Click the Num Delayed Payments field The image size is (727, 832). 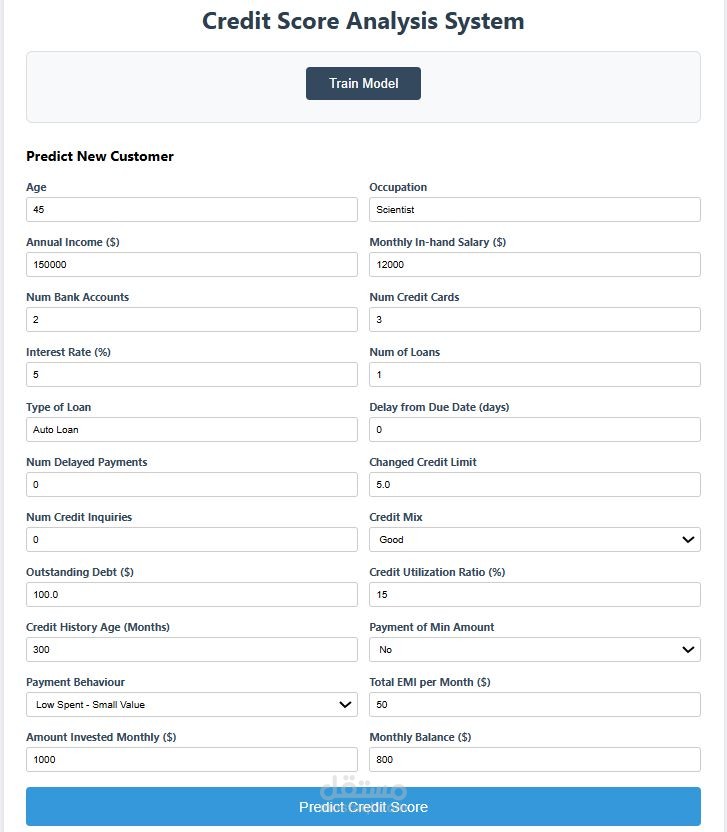click(x=191, y=484)
